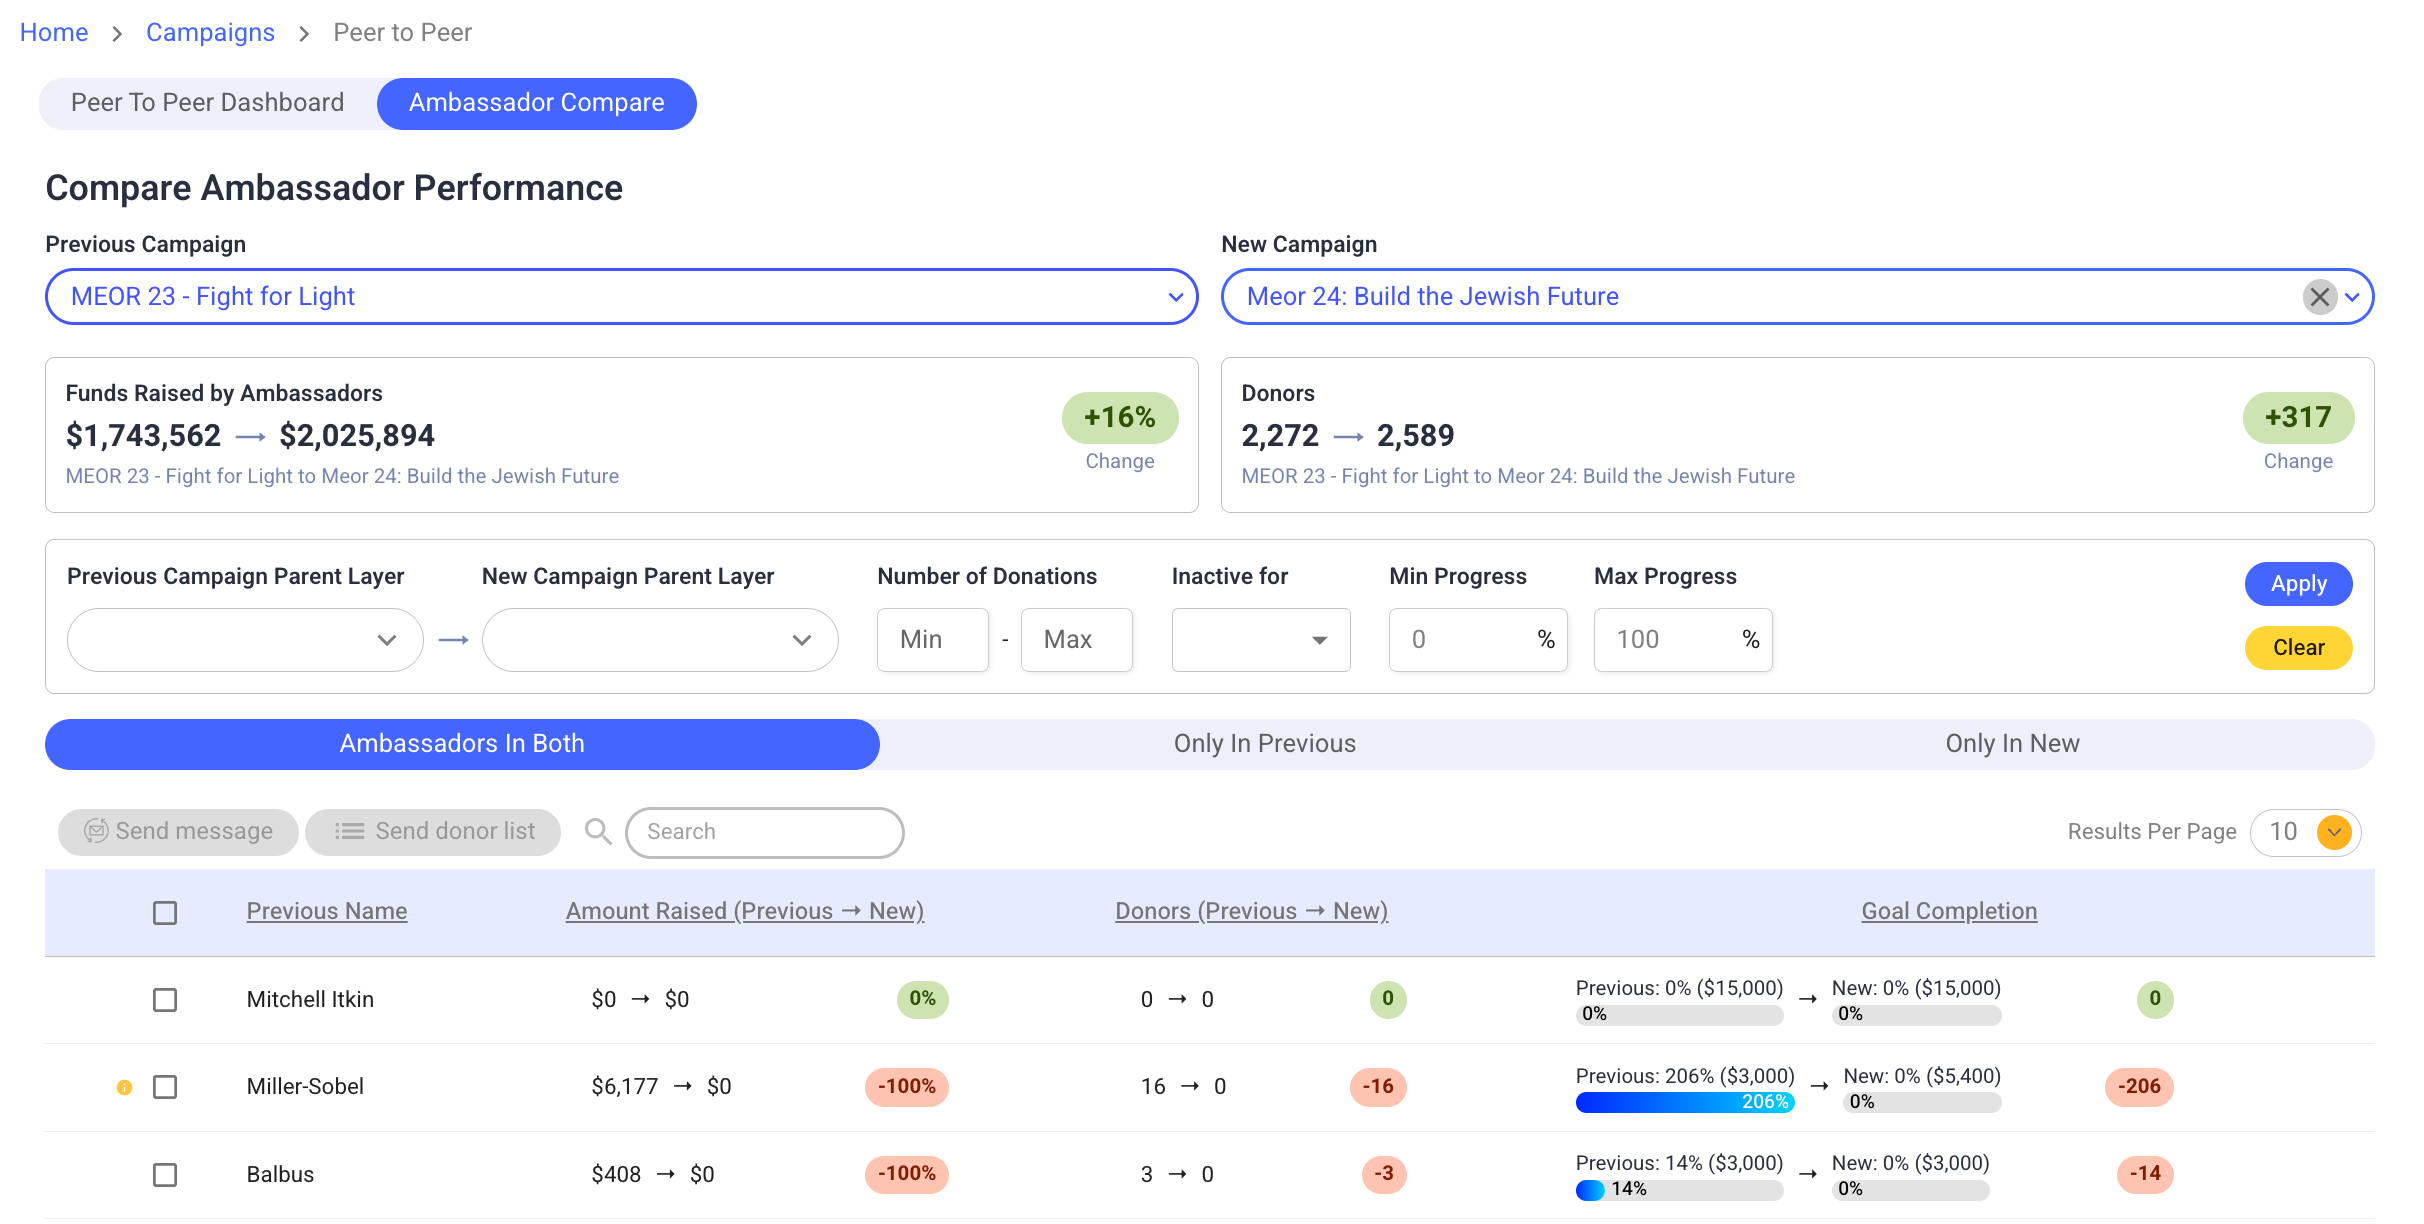The width and height of the screenshot is (2424, 1224).
Task: Click orange warning dot beside Miller-Sobel
Action: (x=124, y=1087)
